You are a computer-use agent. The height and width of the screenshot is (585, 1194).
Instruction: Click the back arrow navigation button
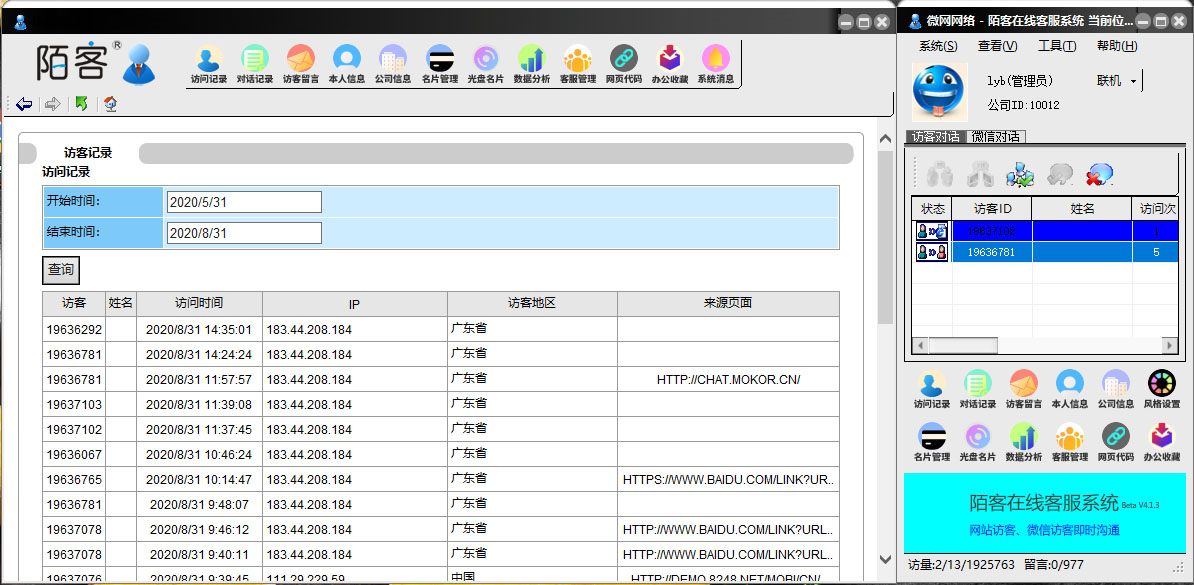pos(24,104)
